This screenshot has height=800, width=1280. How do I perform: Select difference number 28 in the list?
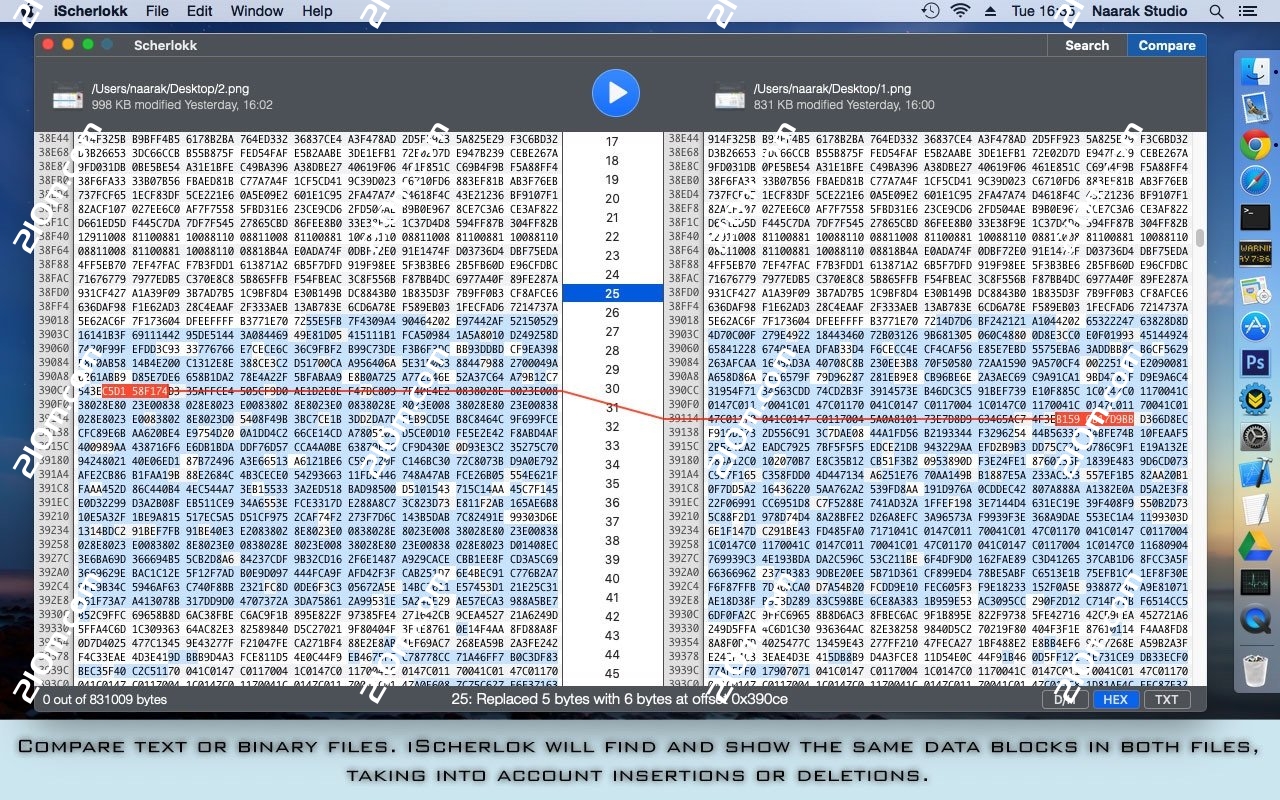click(x=613, y=350)
